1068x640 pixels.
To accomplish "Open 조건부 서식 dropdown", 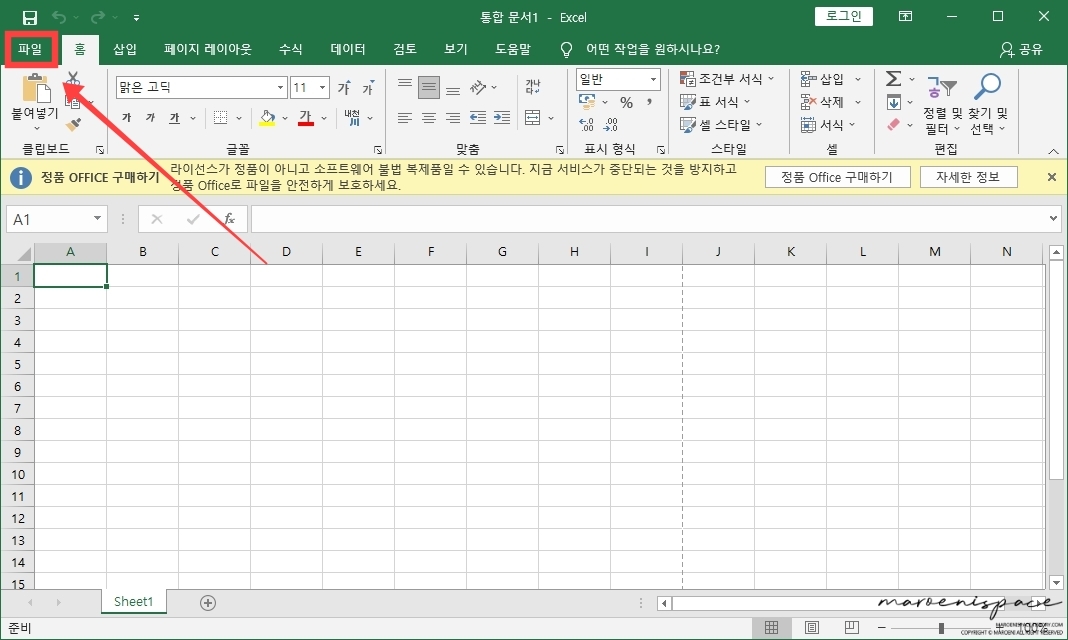I will pyautogui.click(x=727, y=79).
